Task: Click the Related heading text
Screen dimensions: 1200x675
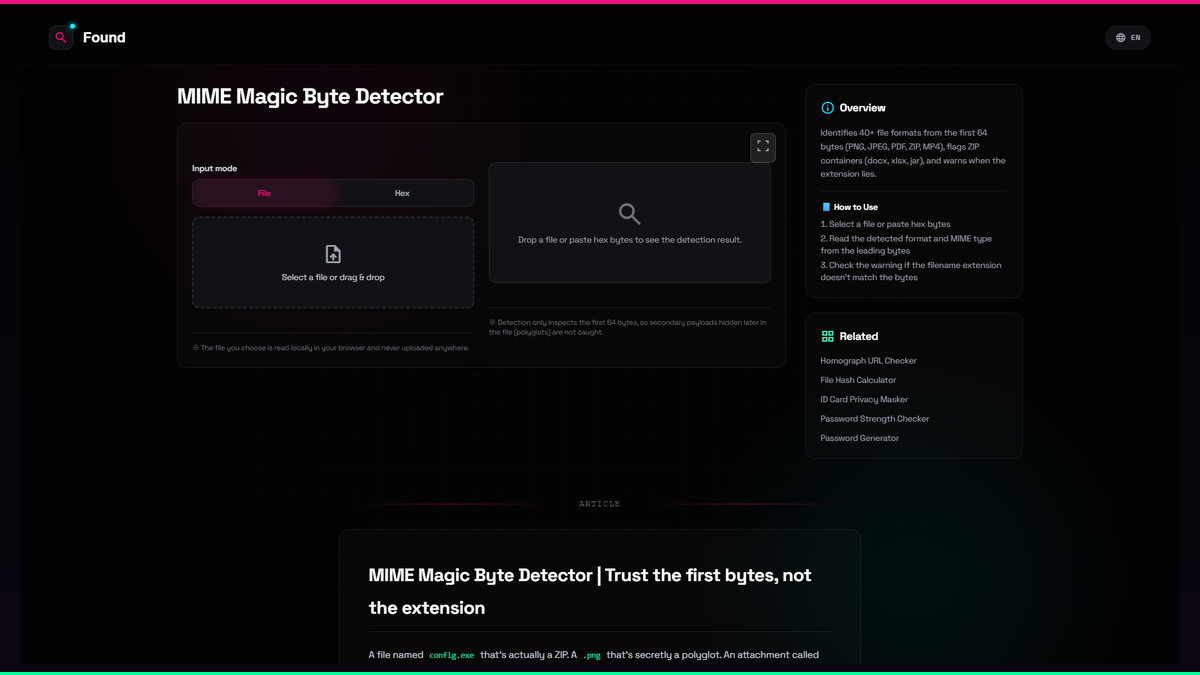Action: 859,337
